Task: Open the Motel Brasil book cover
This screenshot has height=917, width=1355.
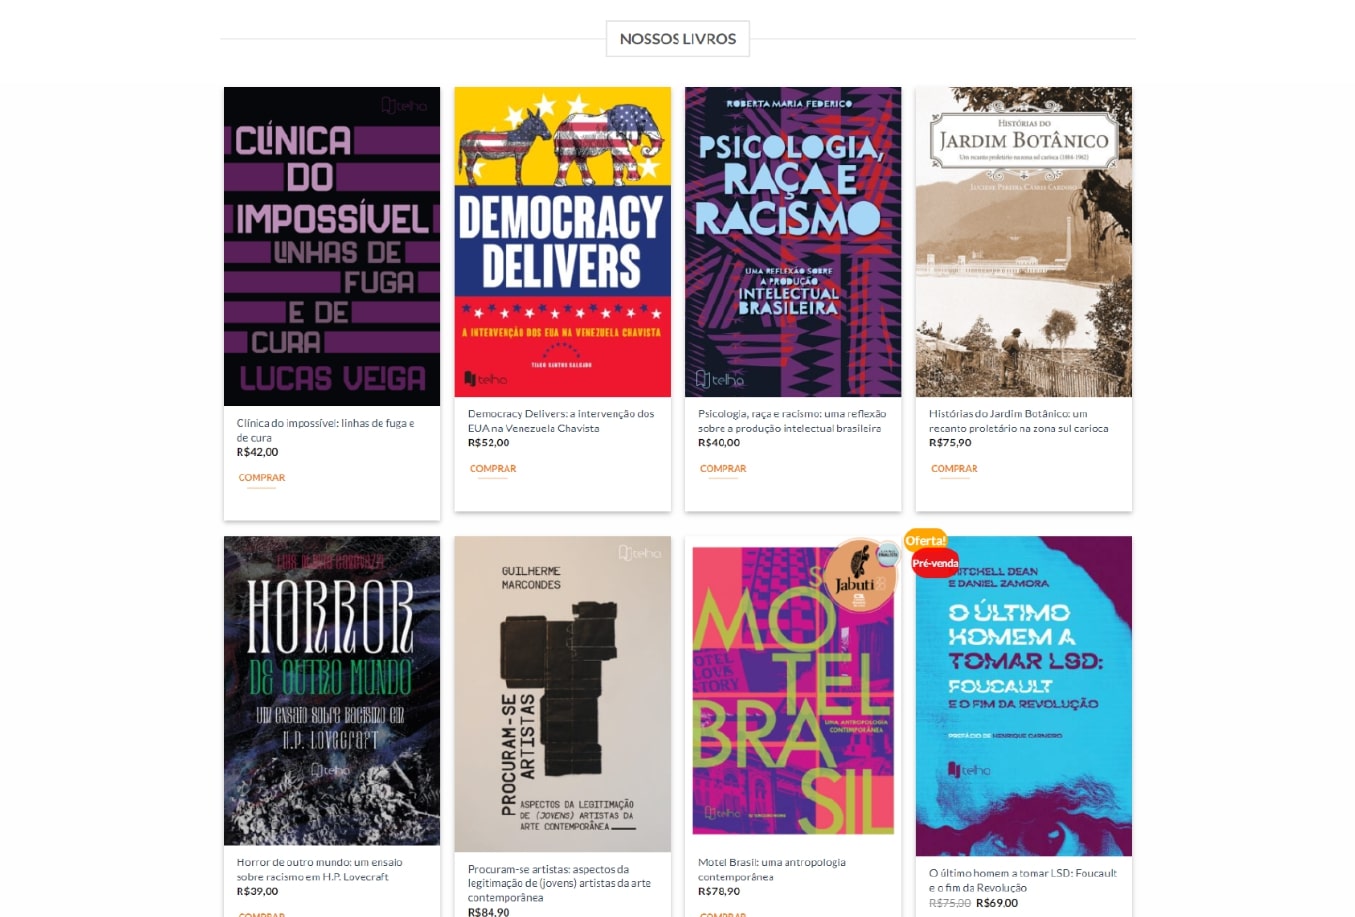Action: (793, 691)
